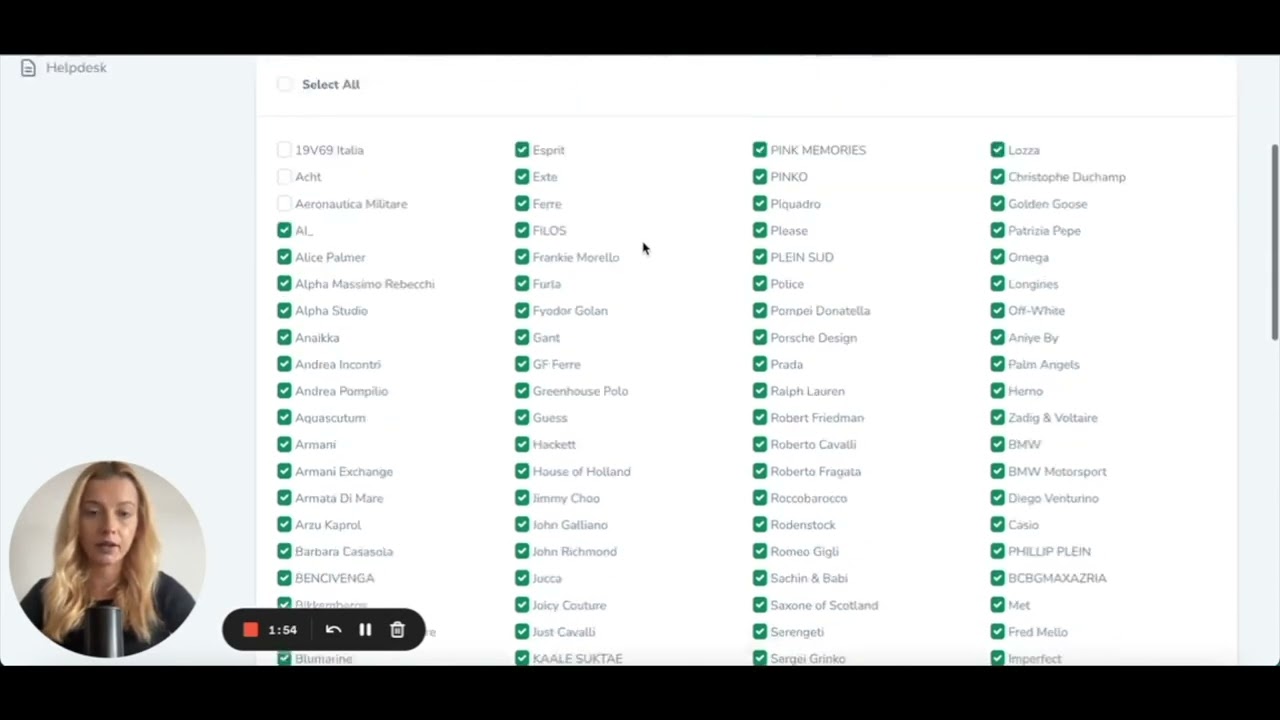Deselect Roberto Cavalli brand
1280x720 pixels.
pyautogui.click(x=760, y=444)
